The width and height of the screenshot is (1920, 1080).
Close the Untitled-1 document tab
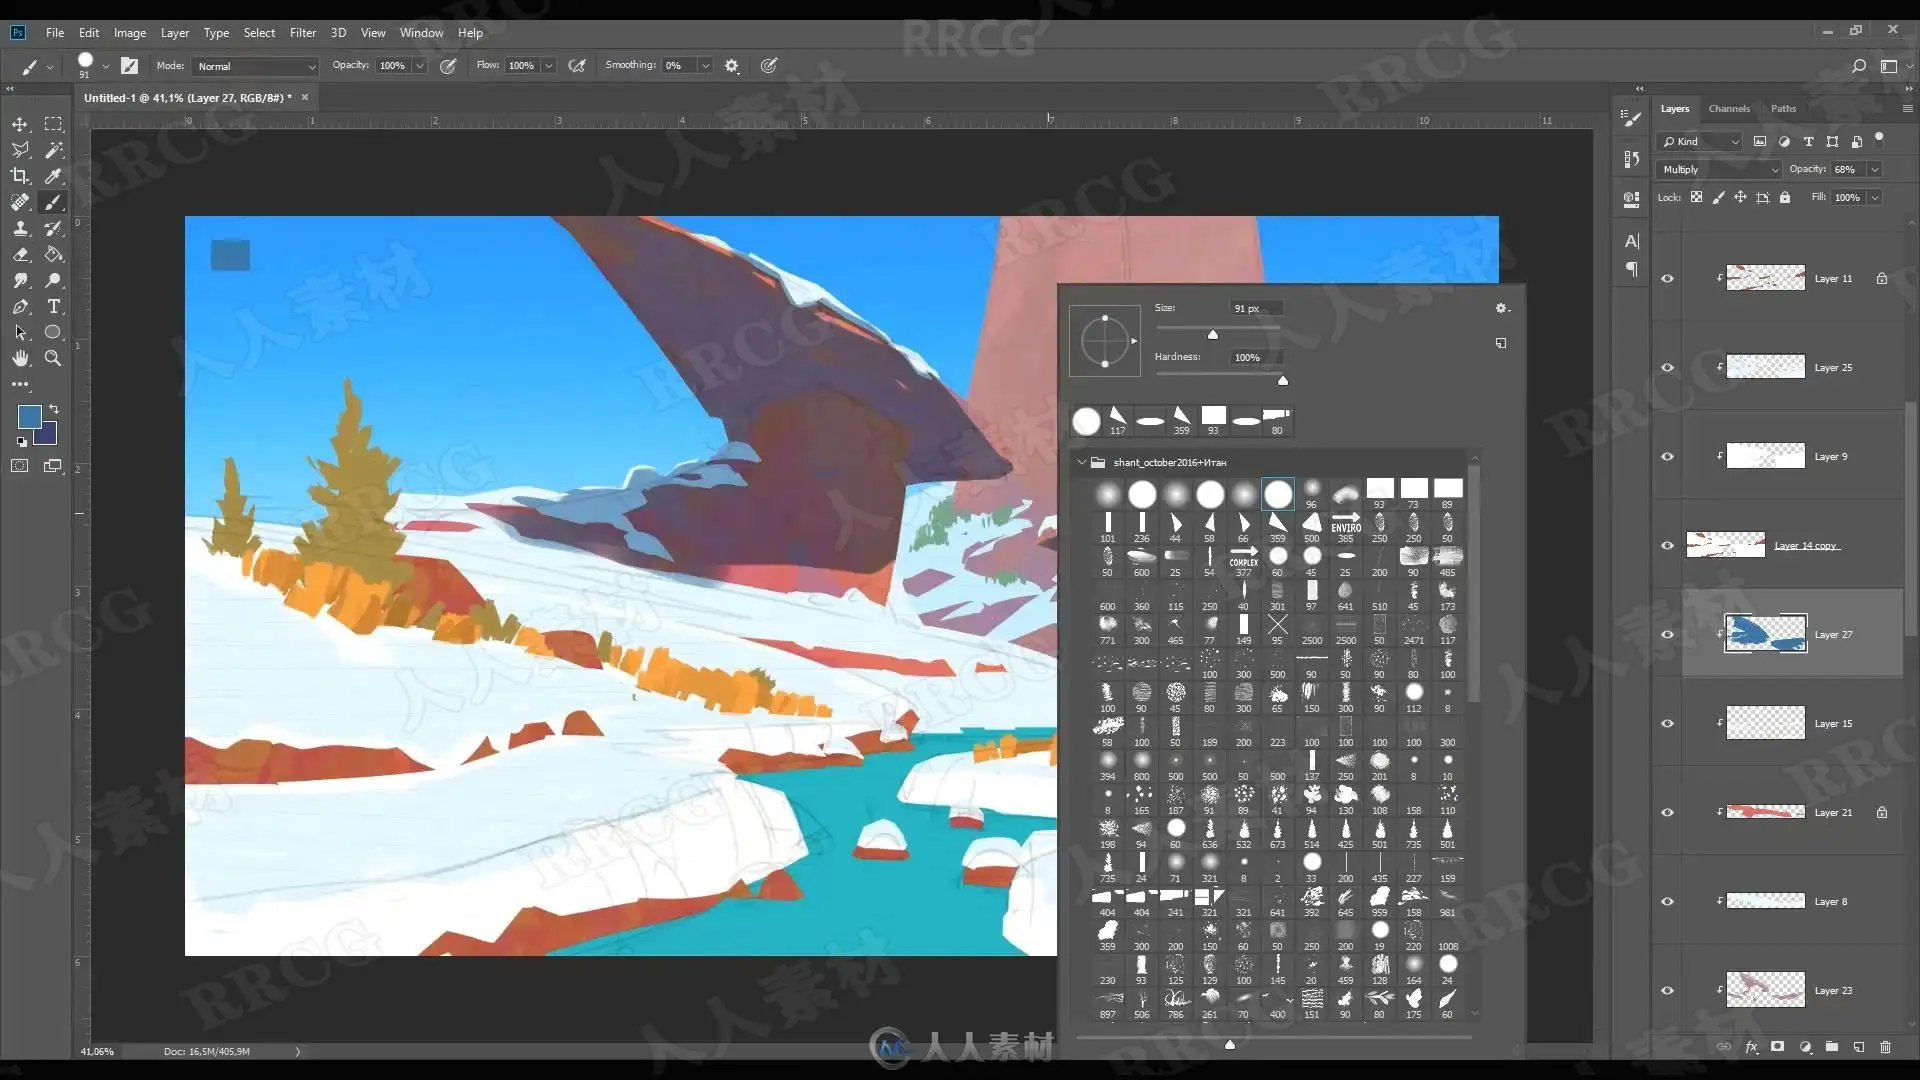305,97
